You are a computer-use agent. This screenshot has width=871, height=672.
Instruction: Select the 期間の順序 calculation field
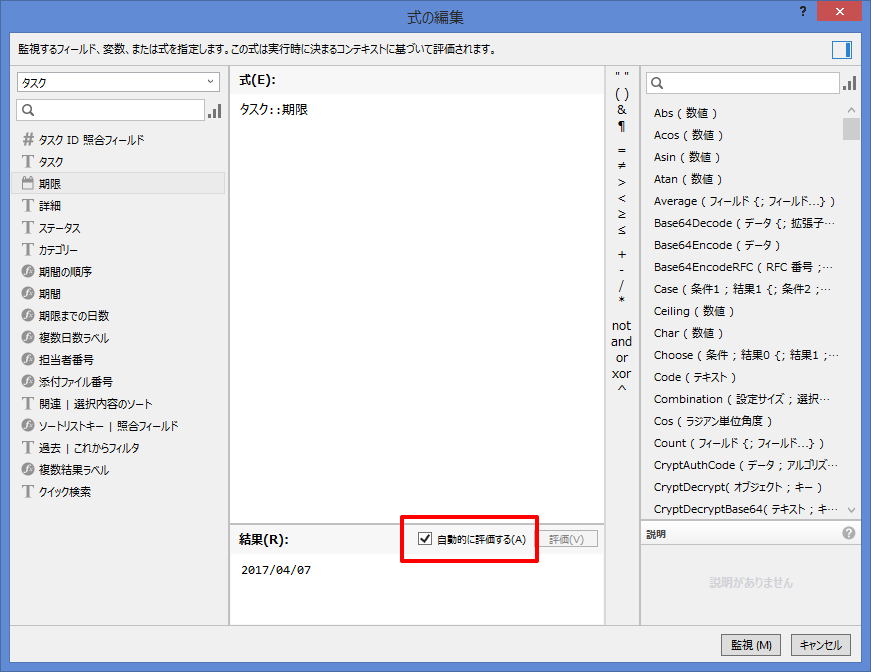pyautogui.click(x=118, y=272)
